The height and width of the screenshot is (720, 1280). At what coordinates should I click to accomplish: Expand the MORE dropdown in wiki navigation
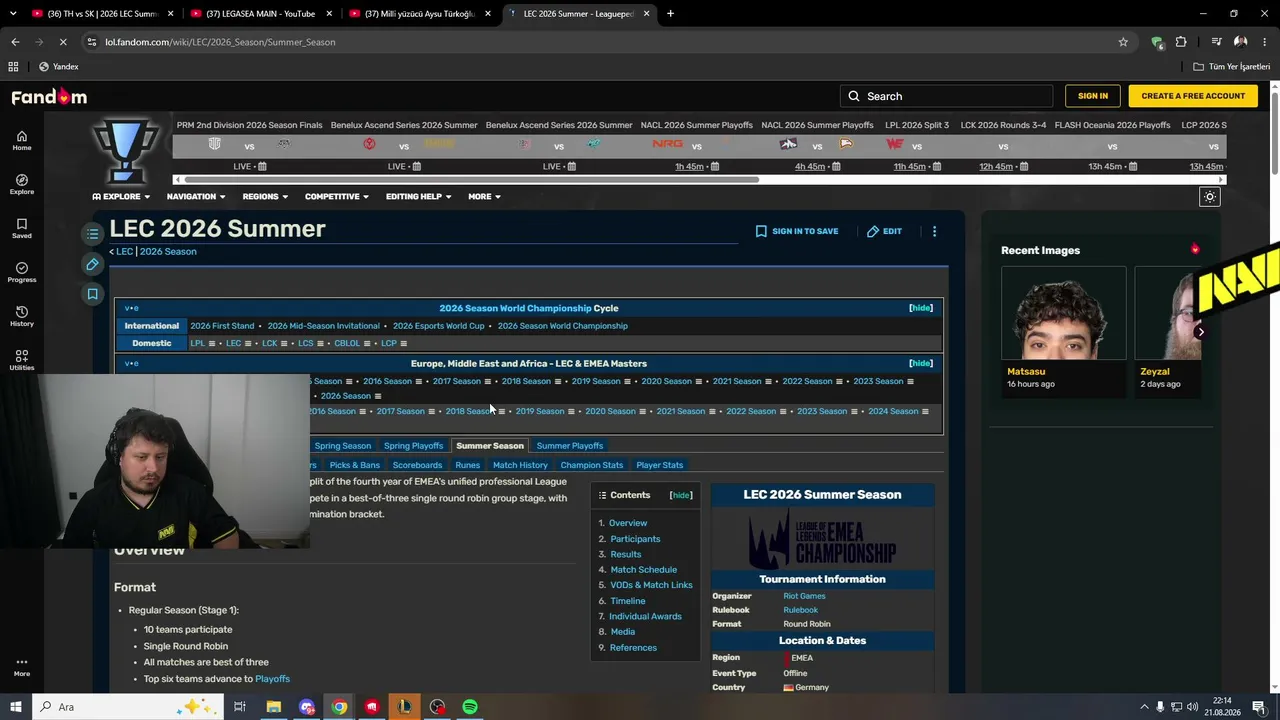[484, 197]
